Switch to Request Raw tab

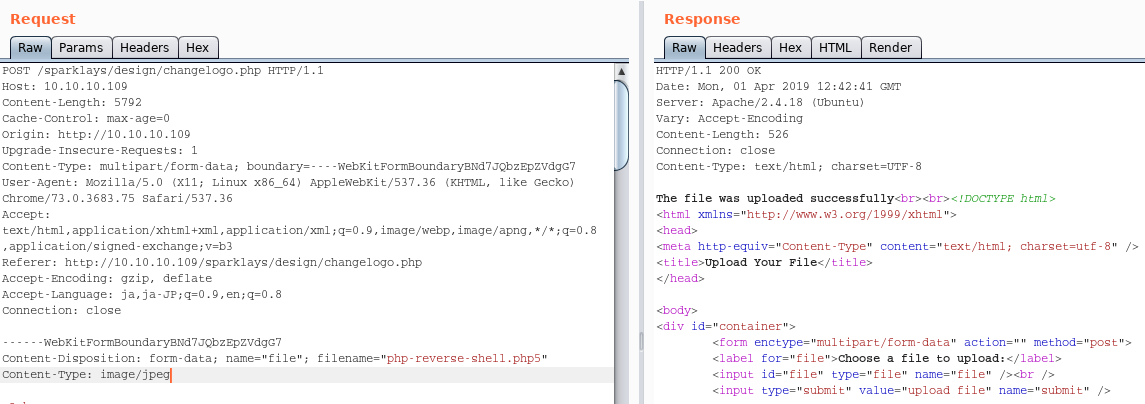31,47
